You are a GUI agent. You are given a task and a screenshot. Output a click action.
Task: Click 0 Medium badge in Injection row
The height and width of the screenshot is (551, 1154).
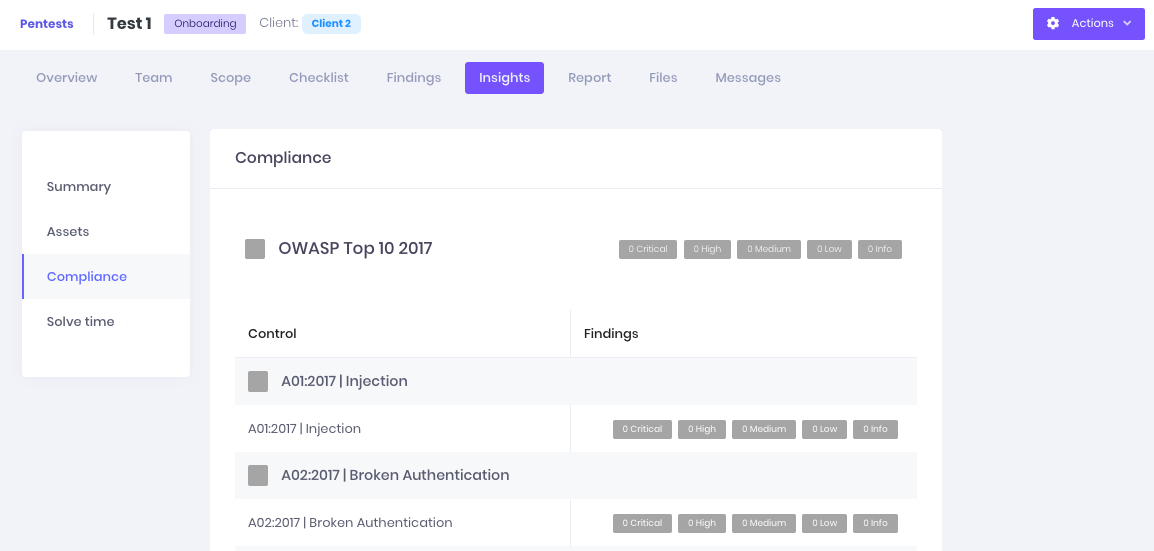[x=764, y=430]
